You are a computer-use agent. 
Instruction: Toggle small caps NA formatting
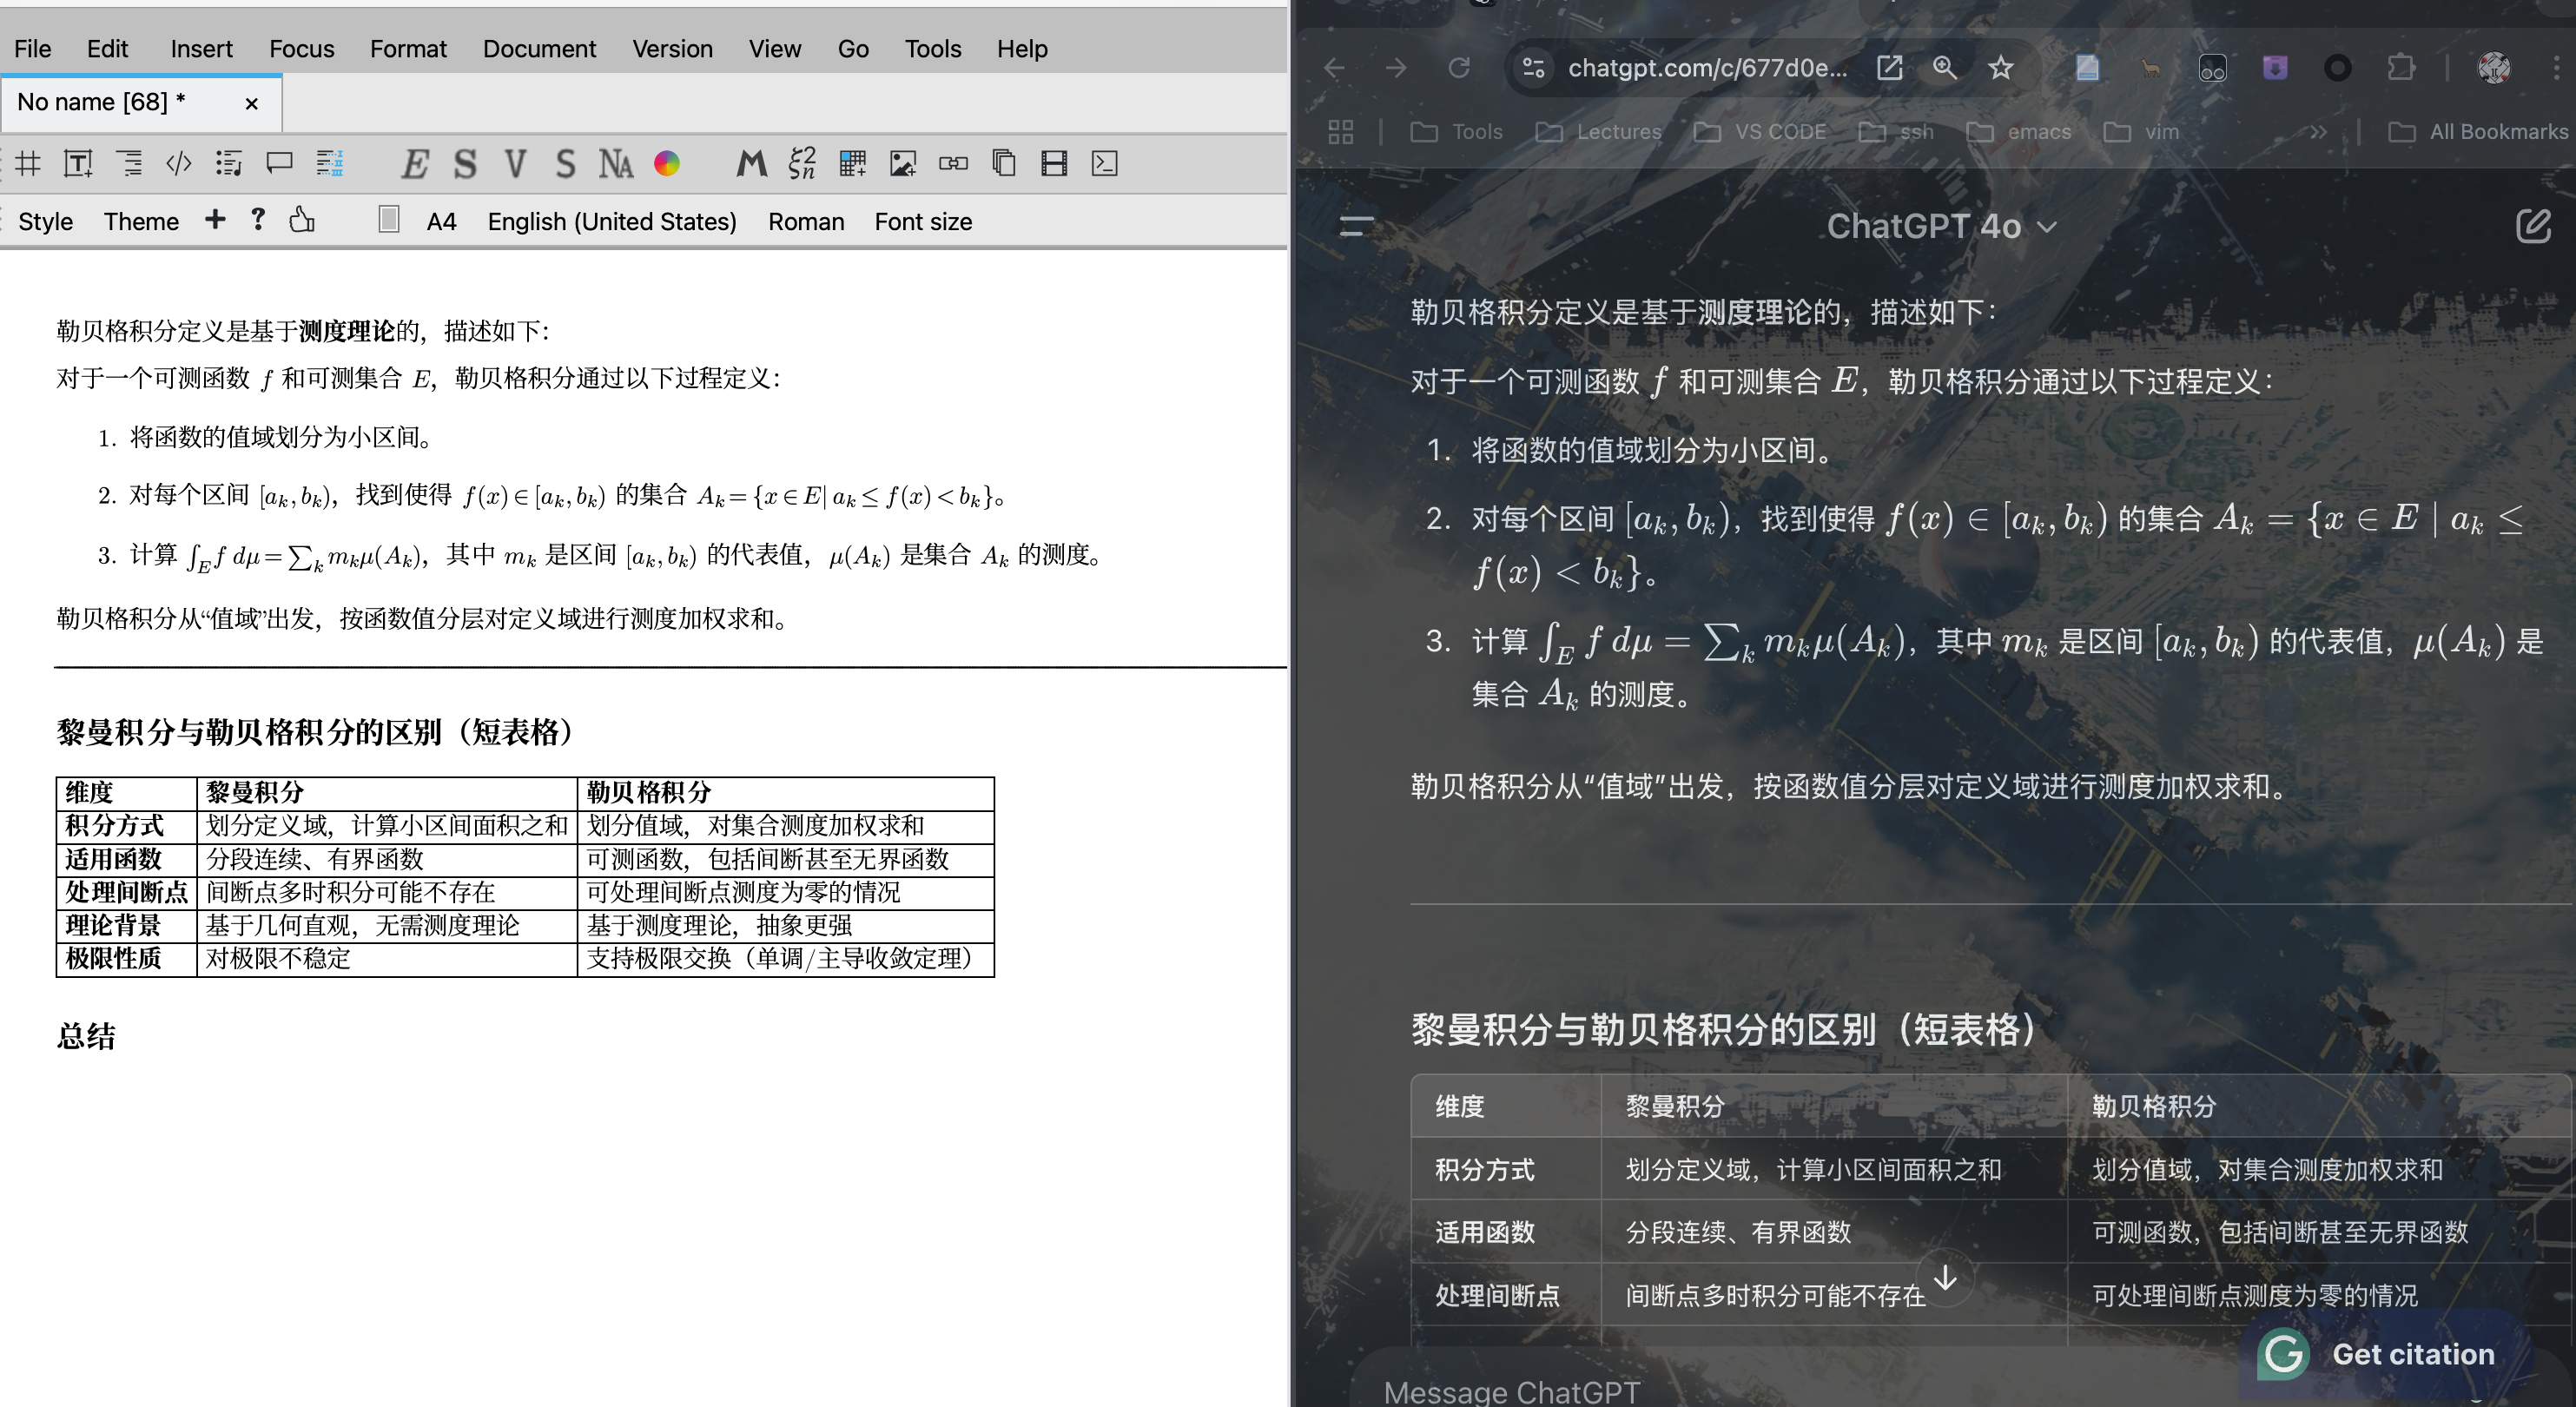[615, 164]
